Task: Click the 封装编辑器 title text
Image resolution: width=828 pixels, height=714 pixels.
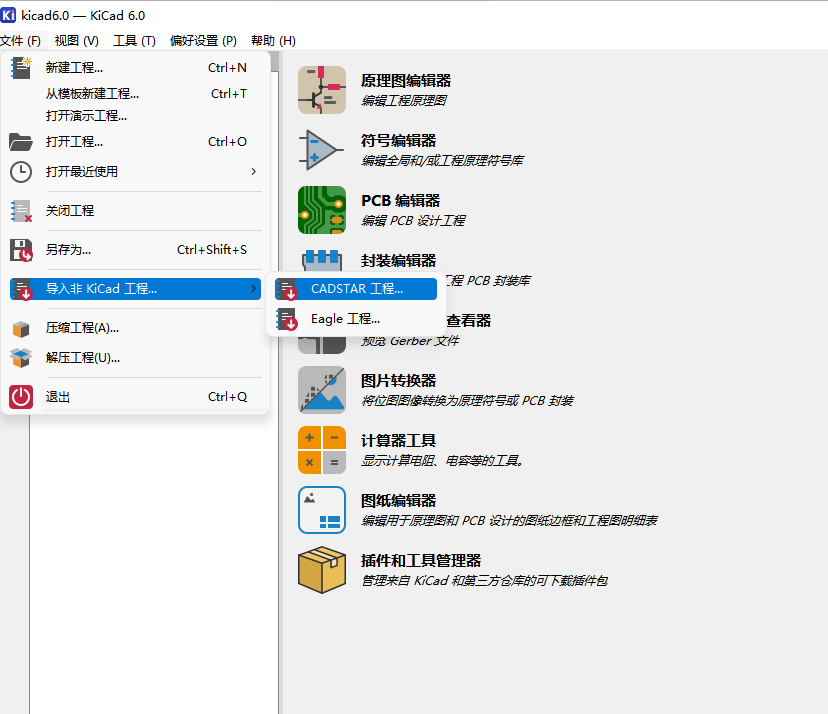Action: point(399,261)
